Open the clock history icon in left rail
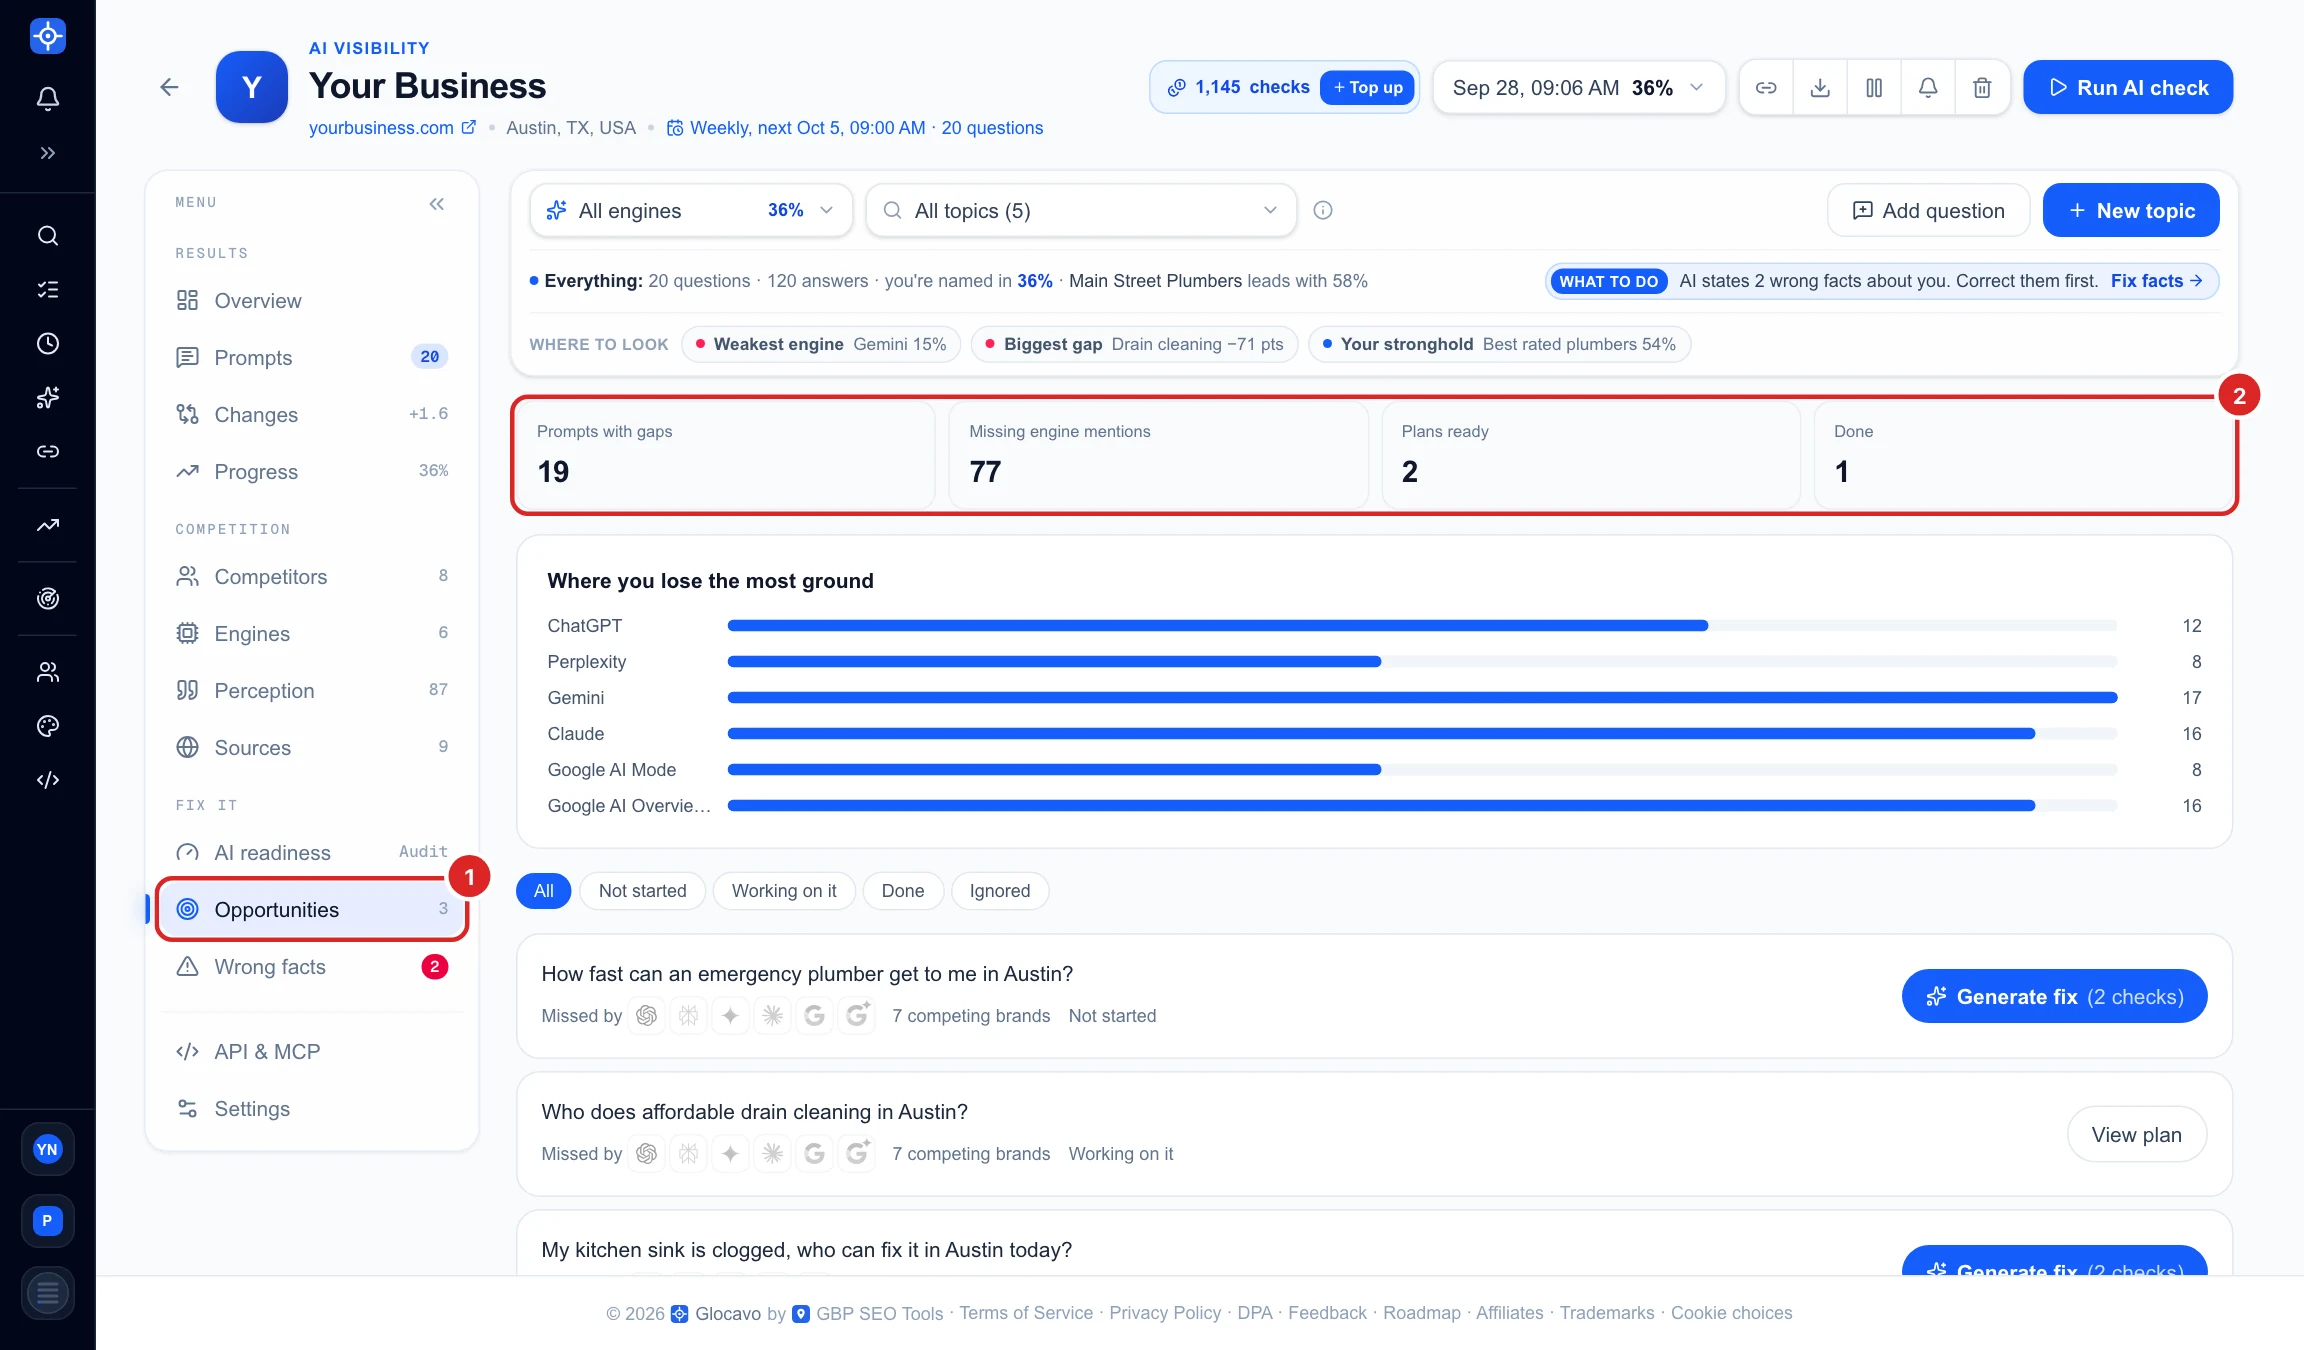The image size is (2304, 1350). [47, 344]
